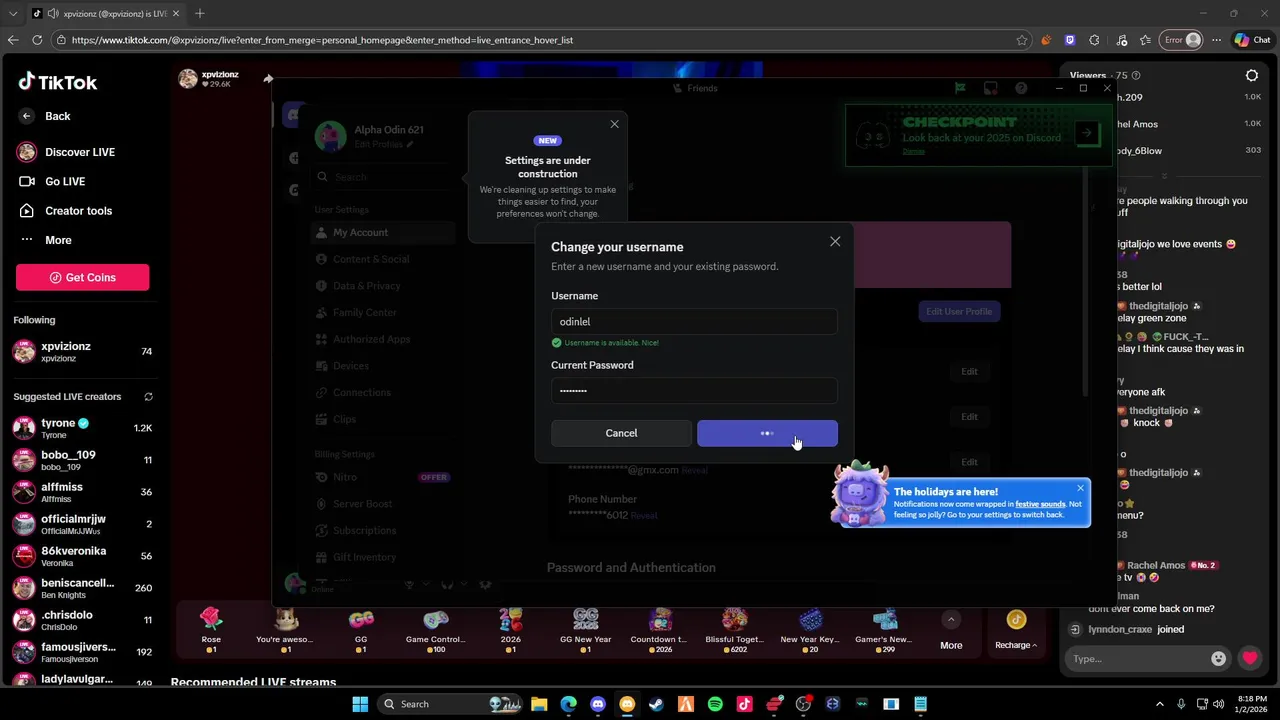The width and height of the screenshot is (1280, 720).
Task: Click the Current Password field
Action: (694, 390)
